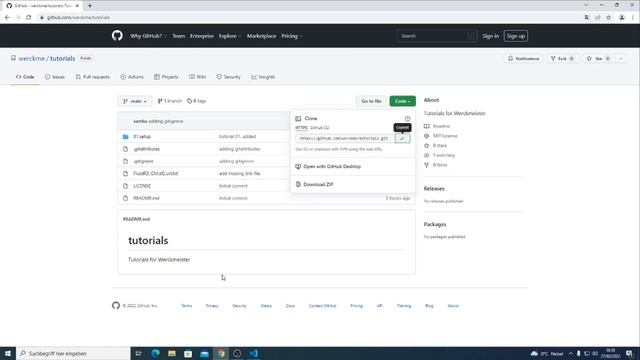Image resolution: width=640 pixels, height=360 pixels.
Task: Star the repository with Star button
Action: coord(598,59)
